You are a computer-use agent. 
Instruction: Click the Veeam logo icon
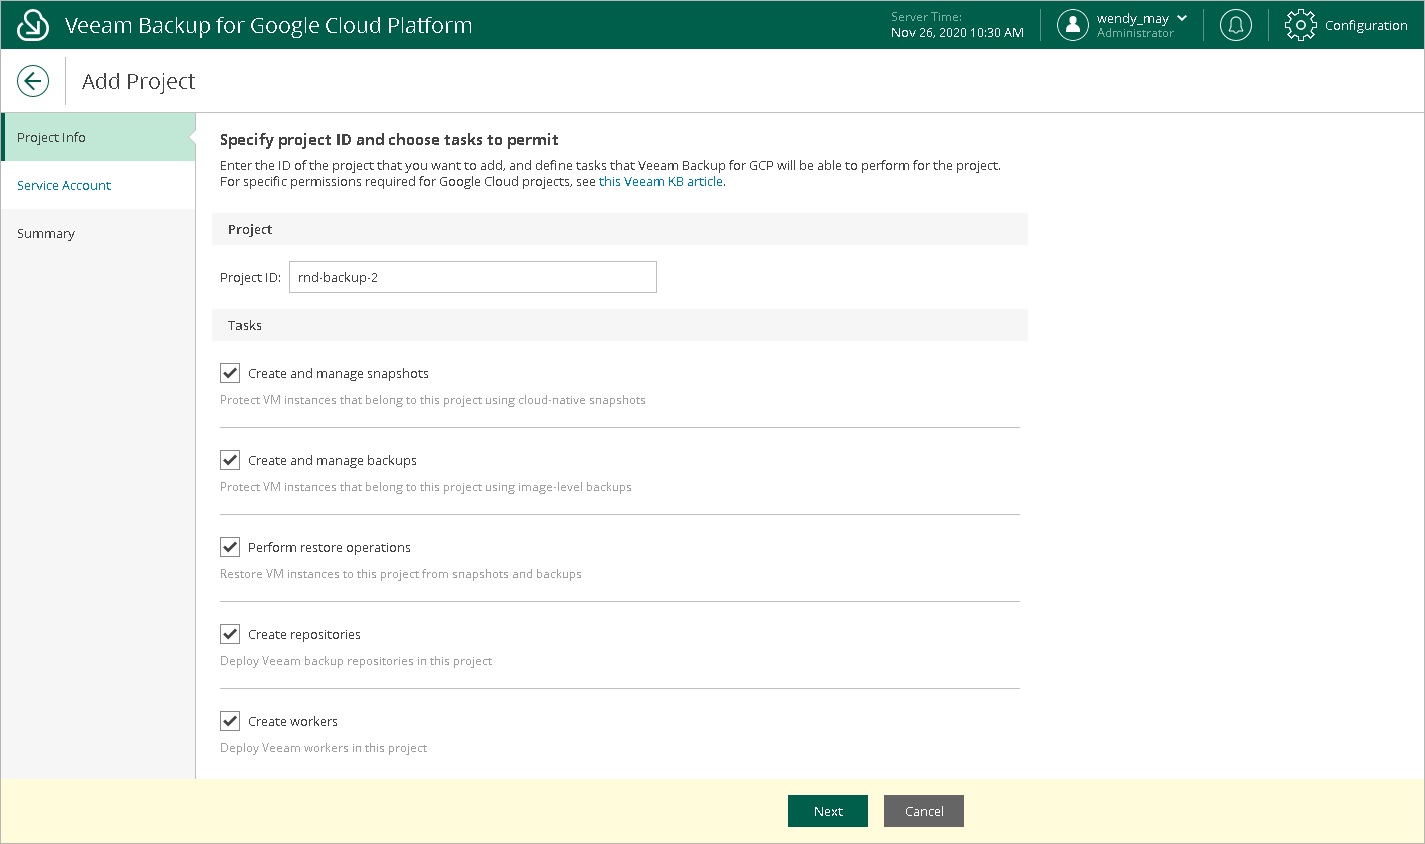pyautogui.click(x=33, y=25)
